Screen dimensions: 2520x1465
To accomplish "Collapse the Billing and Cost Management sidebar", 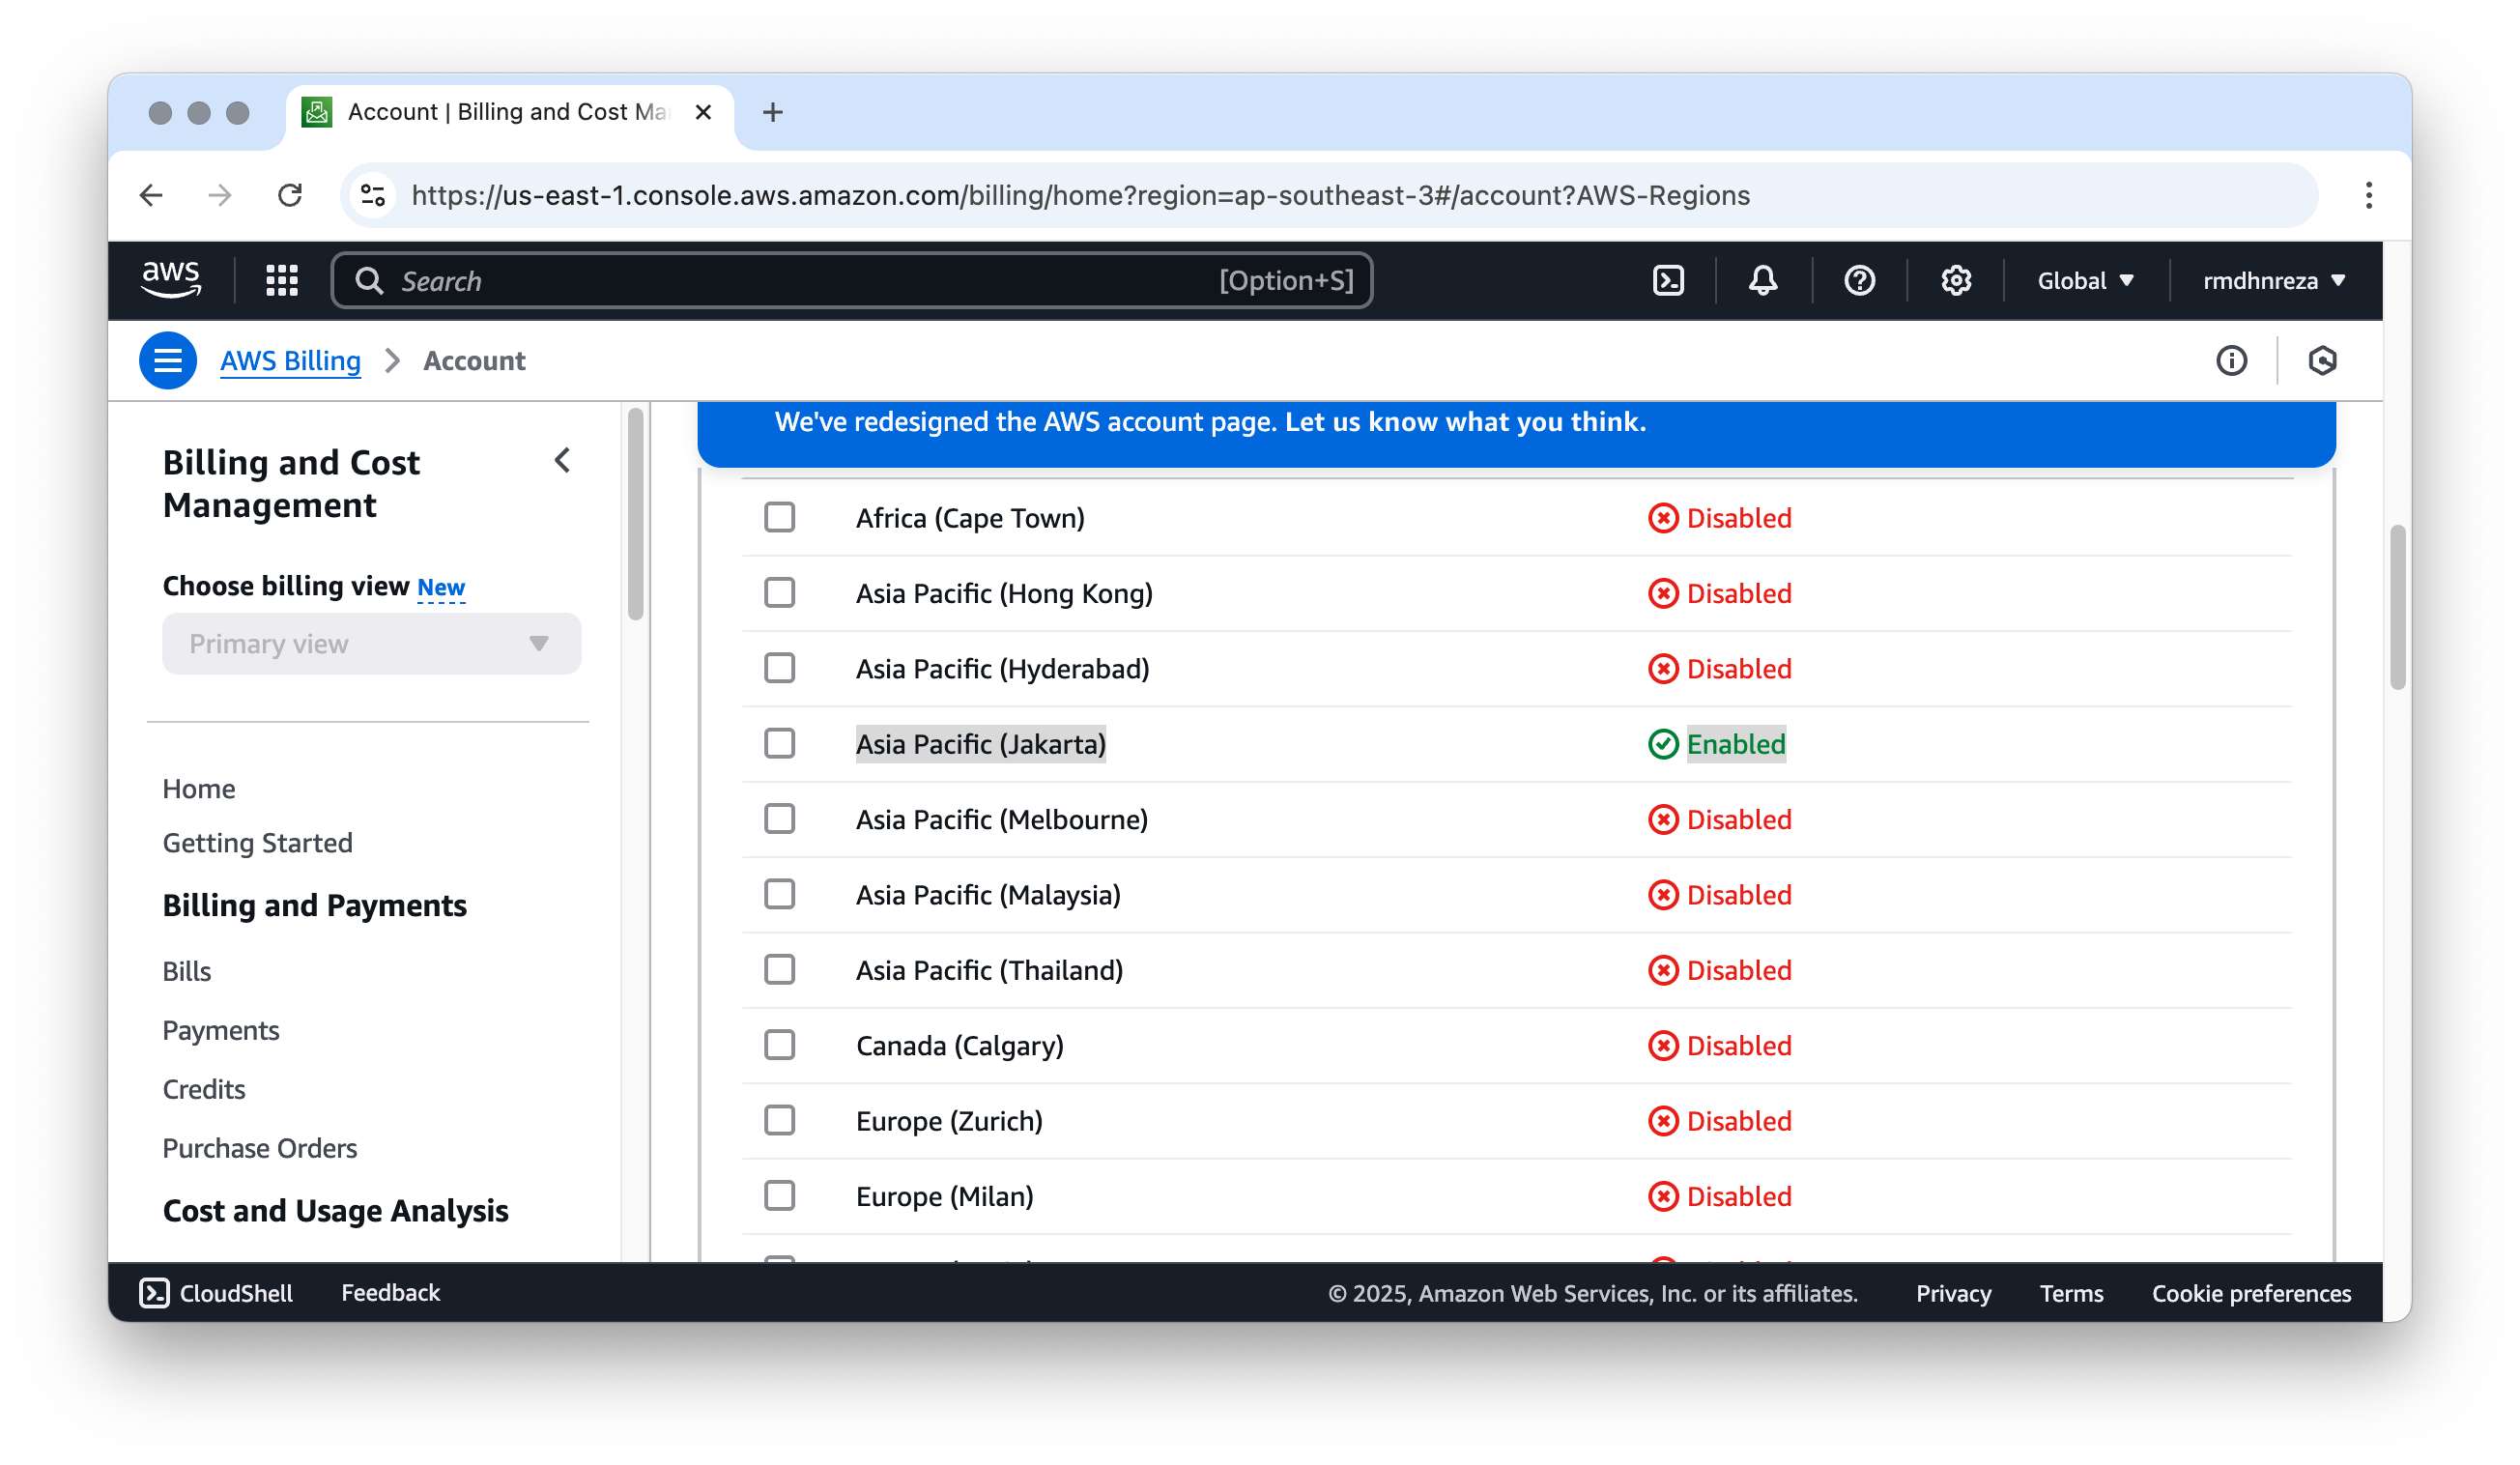I will [562, 461].
